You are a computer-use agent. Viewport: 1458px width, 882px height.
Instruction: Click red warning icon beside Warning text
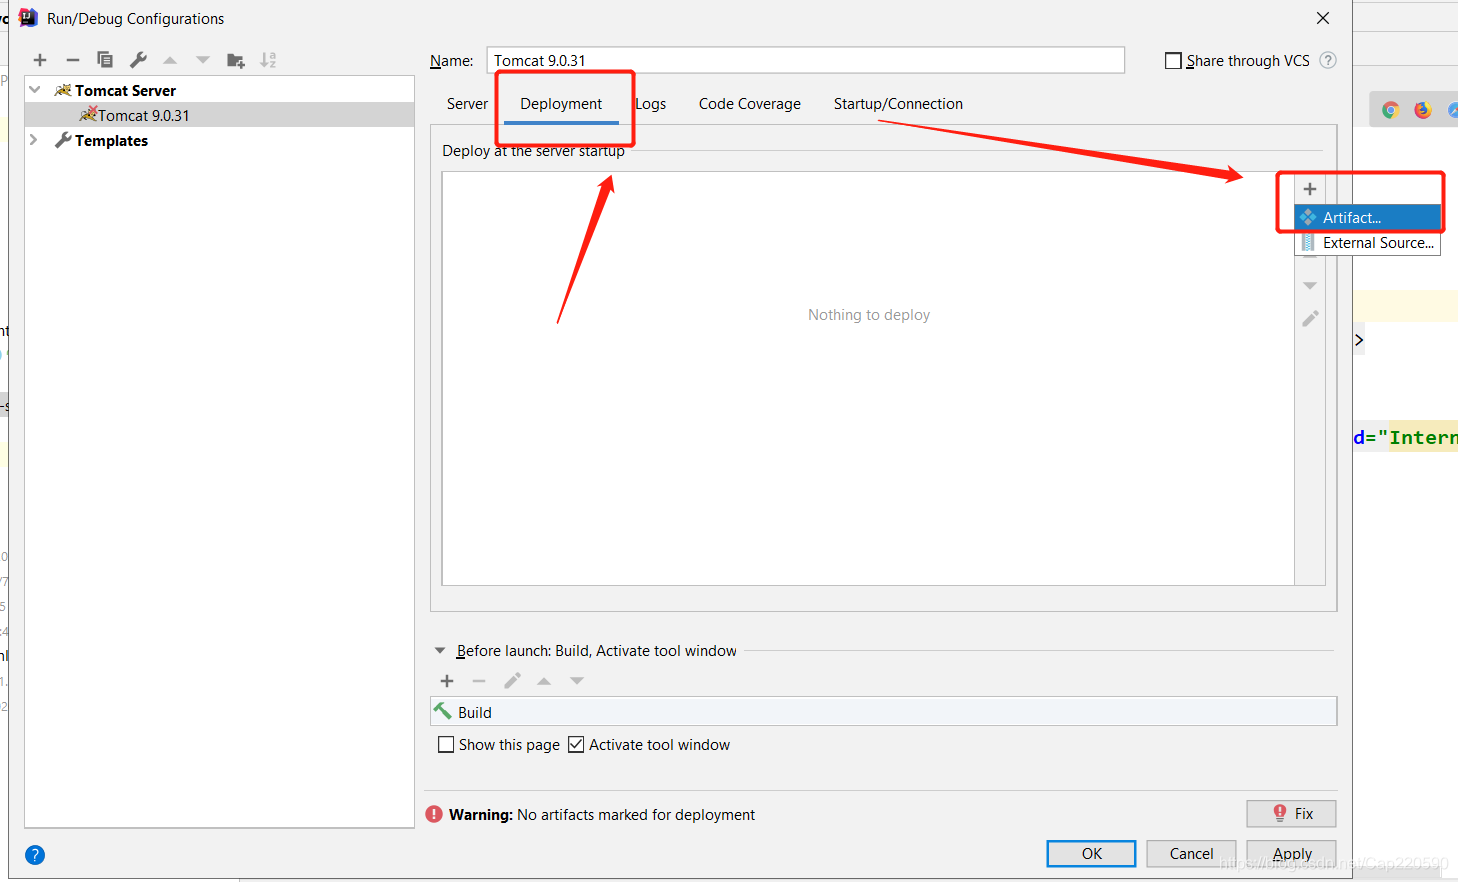[434, 814]
